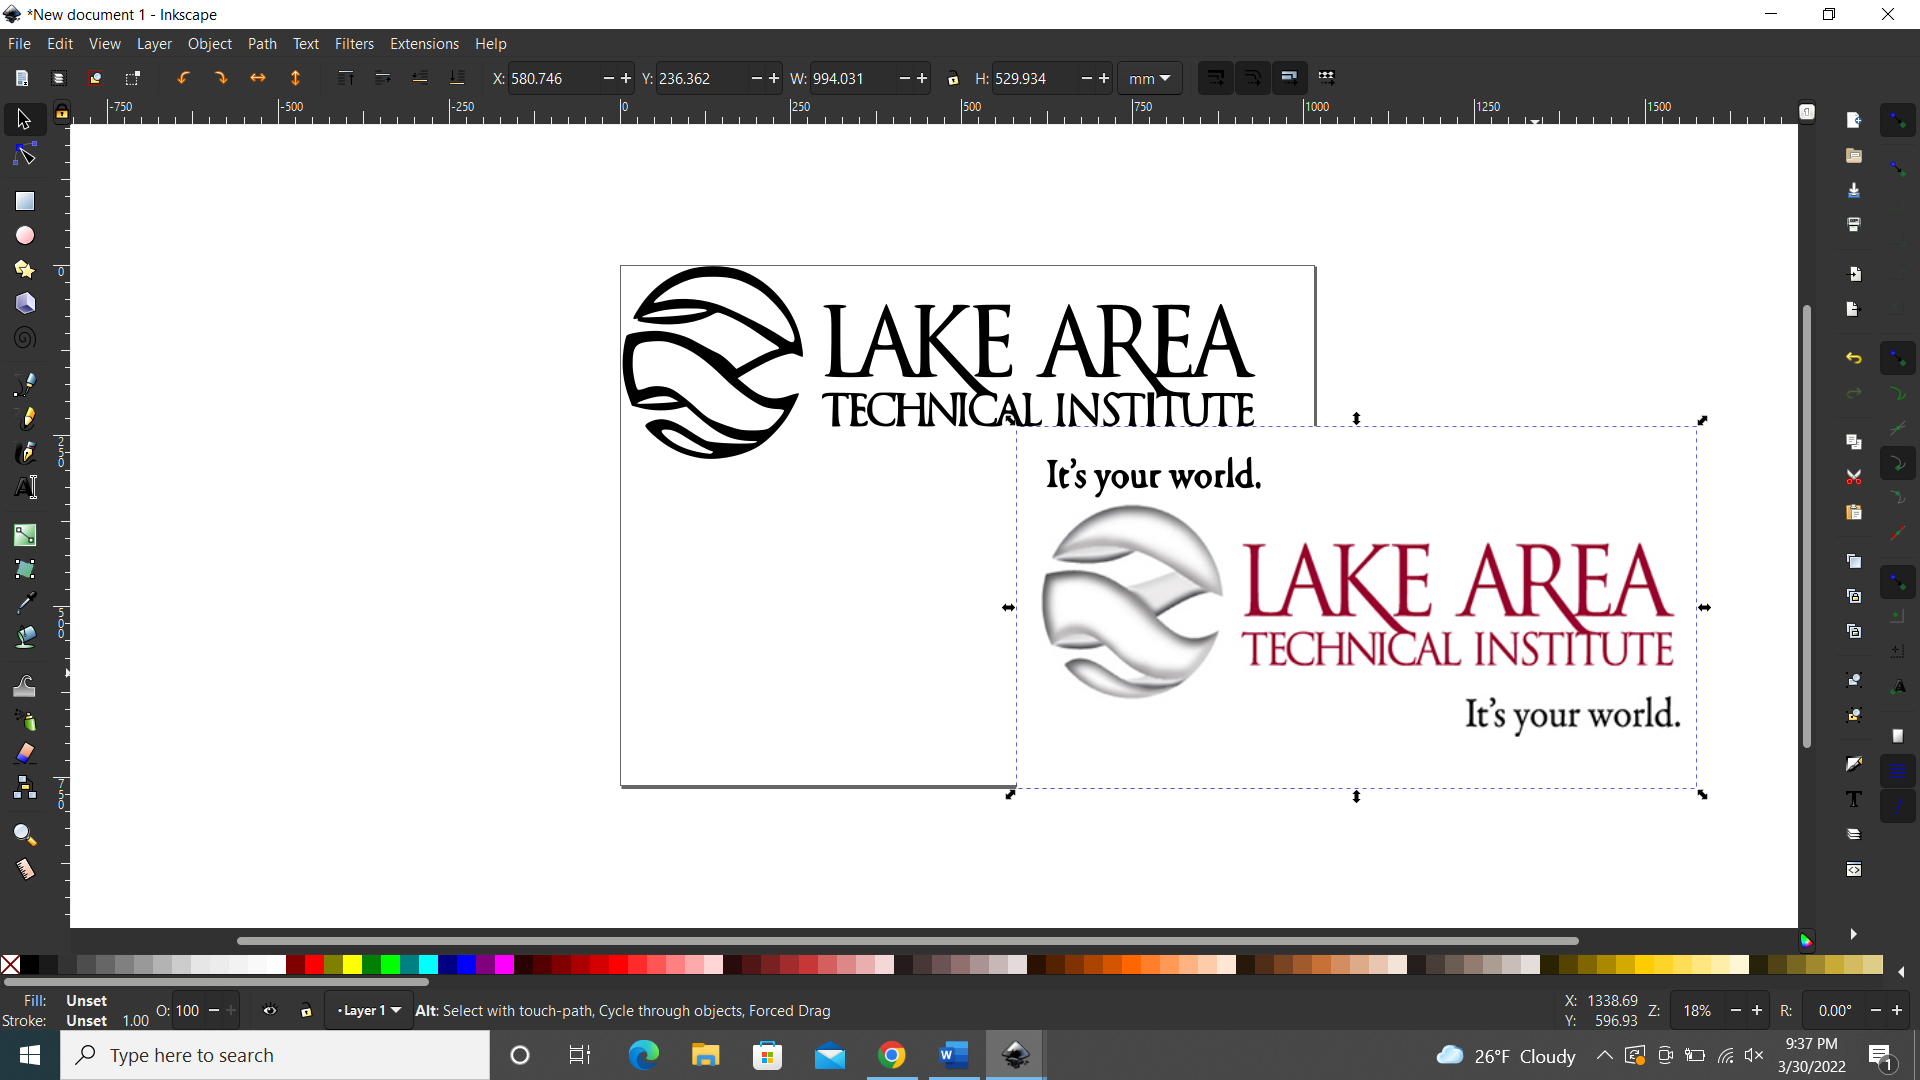
Task: Expand palette menu arrow at right
Action: (1901, 971)
